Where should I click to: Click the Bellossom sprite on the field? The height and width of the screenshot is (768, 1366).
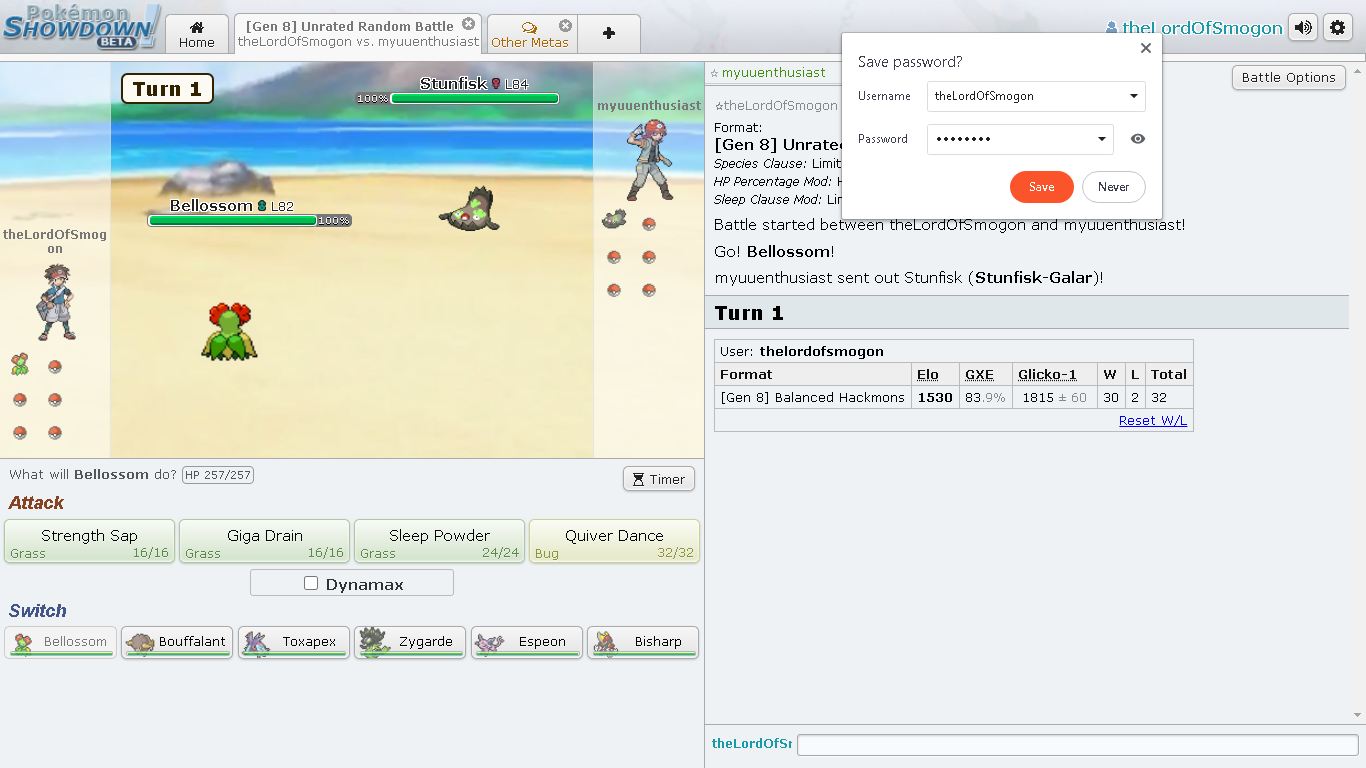tap(230, 332)
